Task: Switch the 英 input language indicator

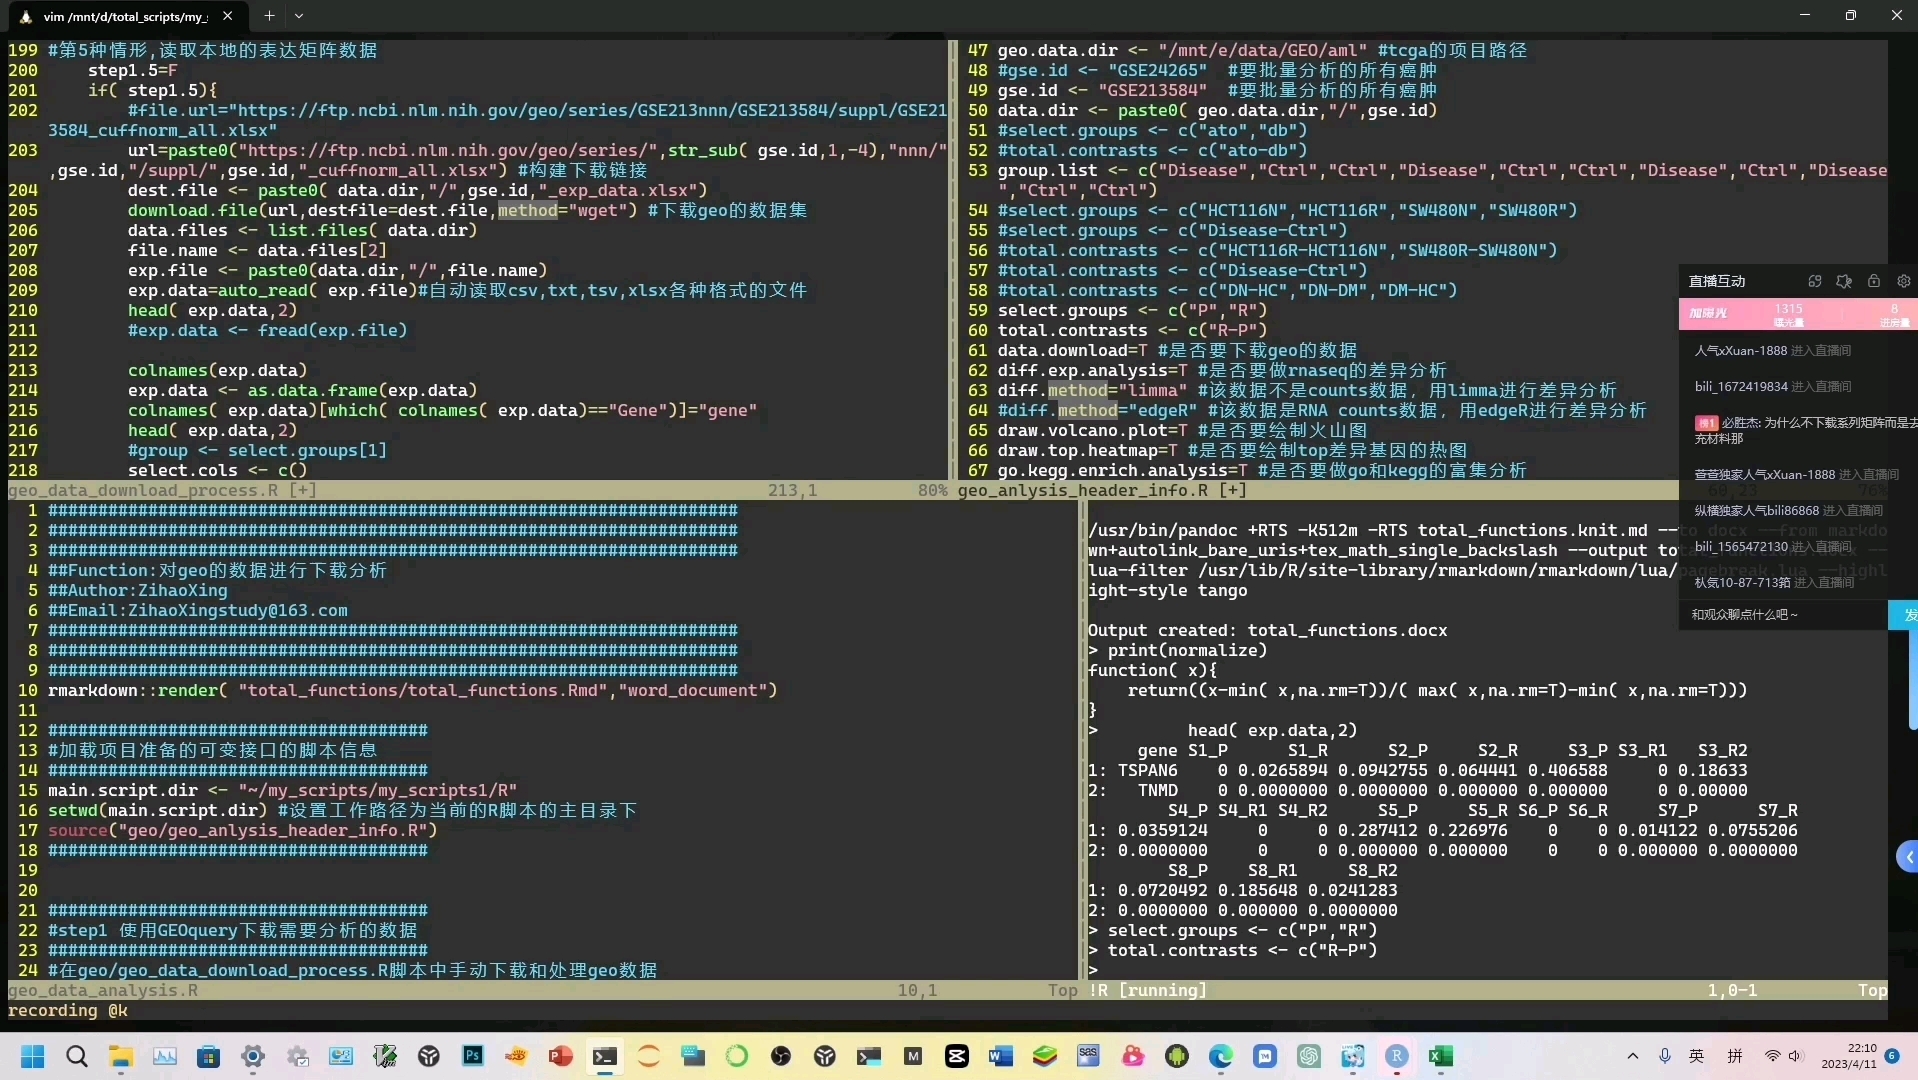Action: coord(1697,1056)
